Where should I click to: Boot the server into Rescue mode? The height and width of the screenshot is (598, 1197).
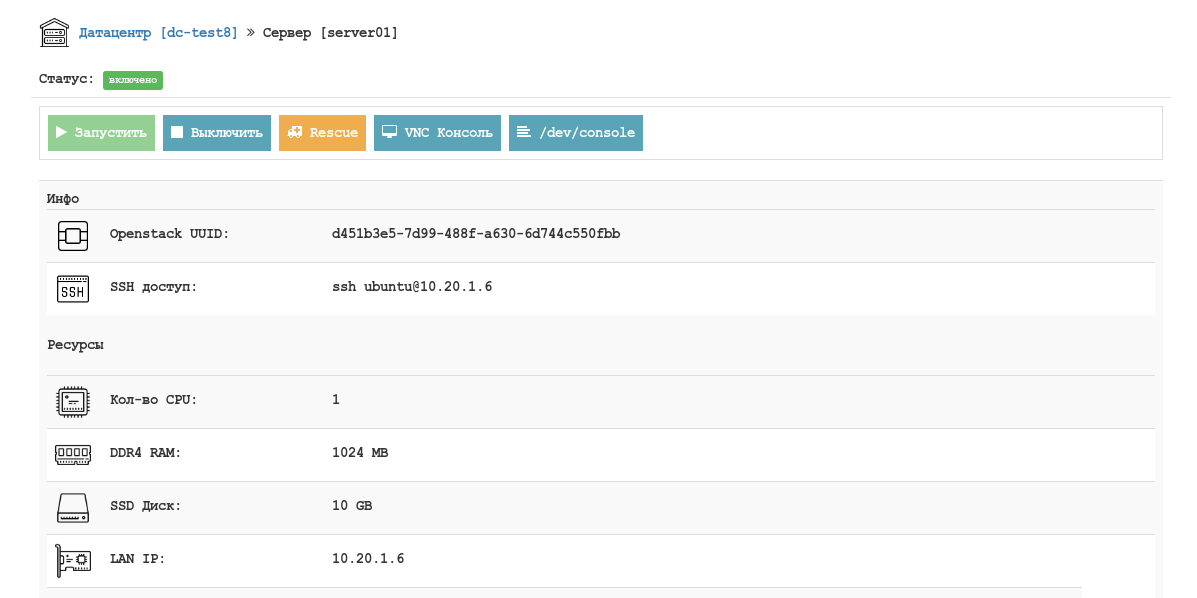pyautogui.click(x=322, y=133)
